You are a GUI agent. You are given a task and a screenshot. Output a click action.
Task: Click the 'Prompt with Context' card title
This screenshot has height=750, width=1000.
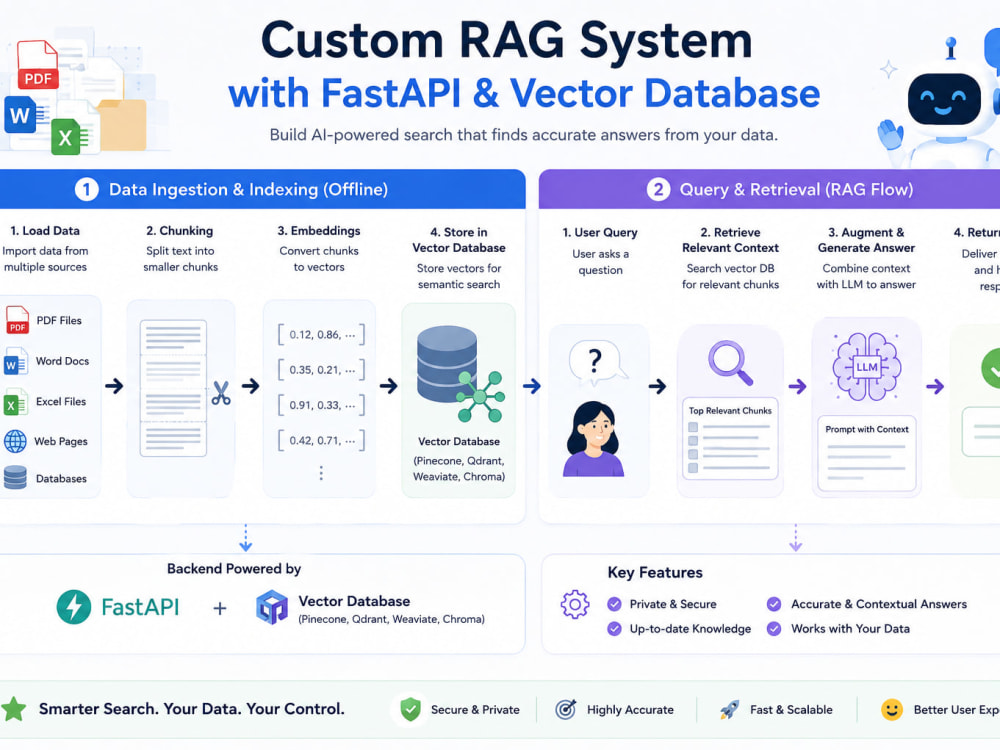coord(867,429)
